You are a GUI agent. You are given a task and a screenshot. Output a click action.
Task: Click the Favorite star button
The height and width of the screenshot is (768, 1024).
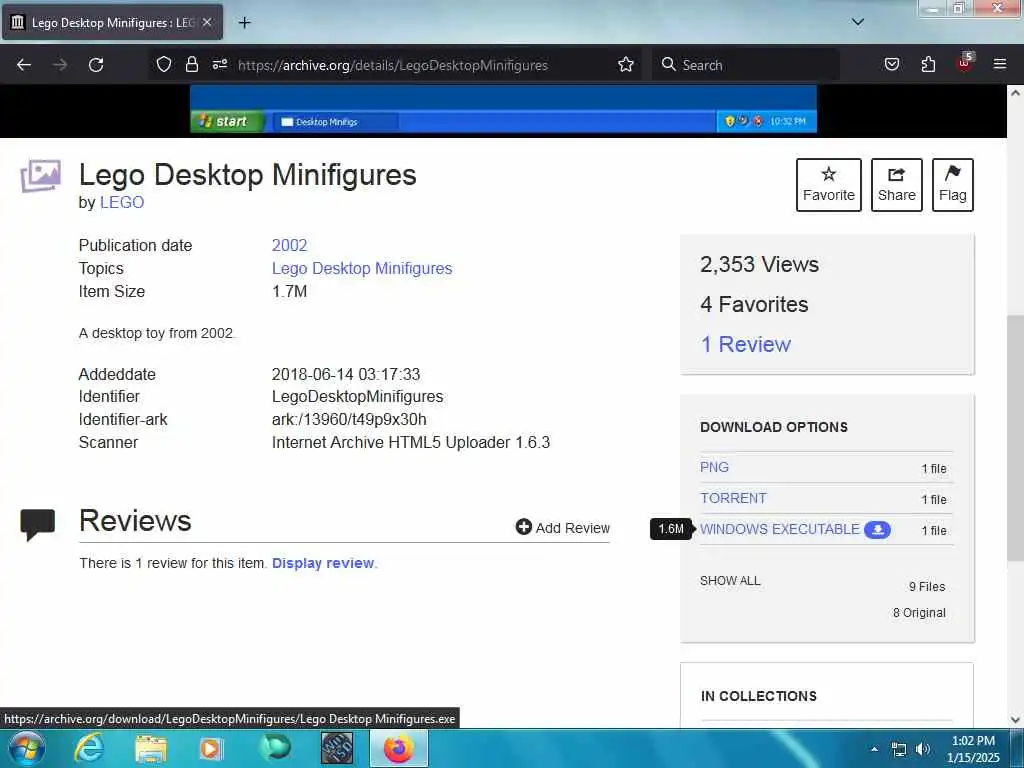(829, 185)
